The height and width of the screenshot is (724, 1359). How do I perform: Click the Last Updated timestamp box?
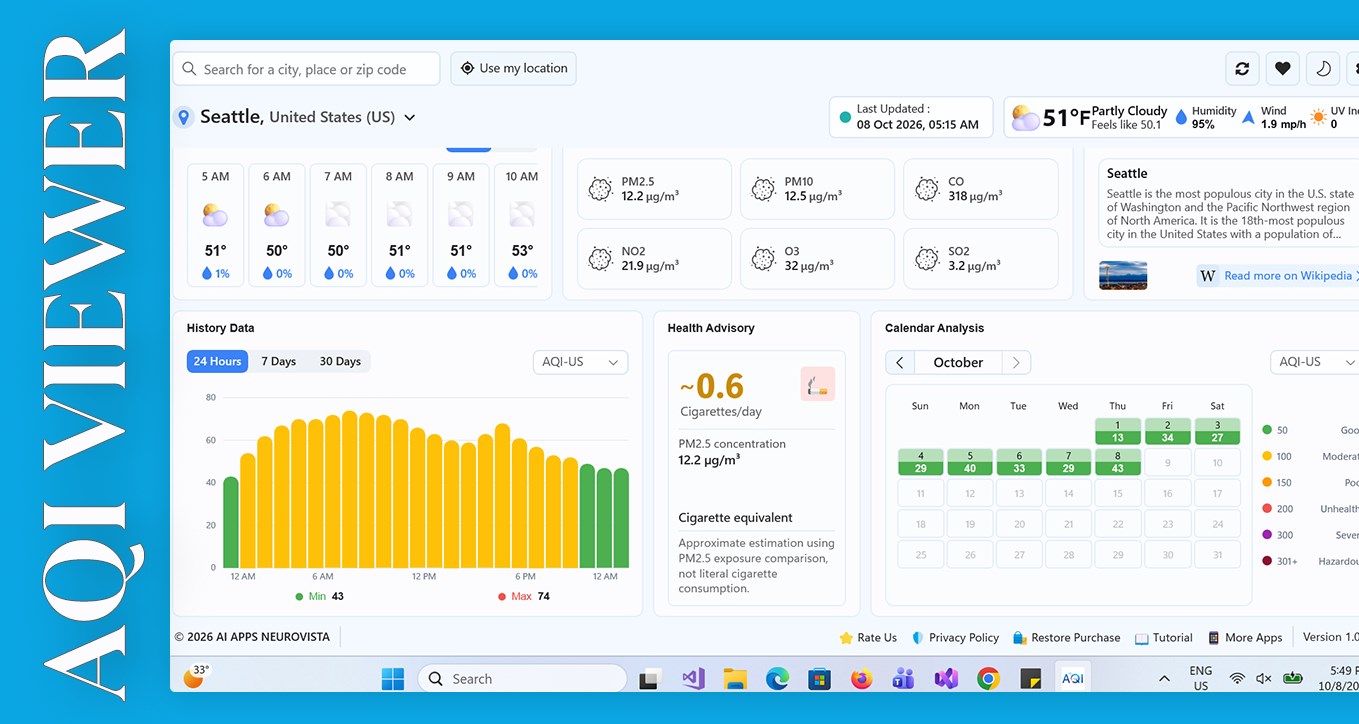(x=911, y=117)
